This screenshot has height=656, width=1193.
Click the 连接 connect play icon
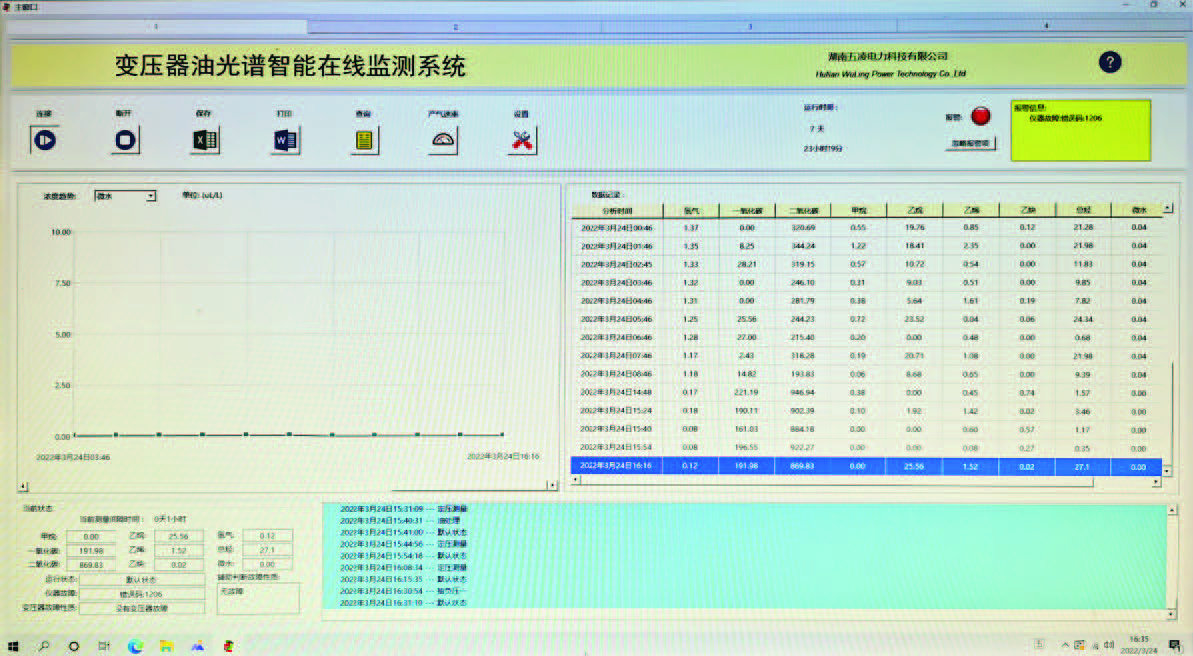tap(44, 140)
